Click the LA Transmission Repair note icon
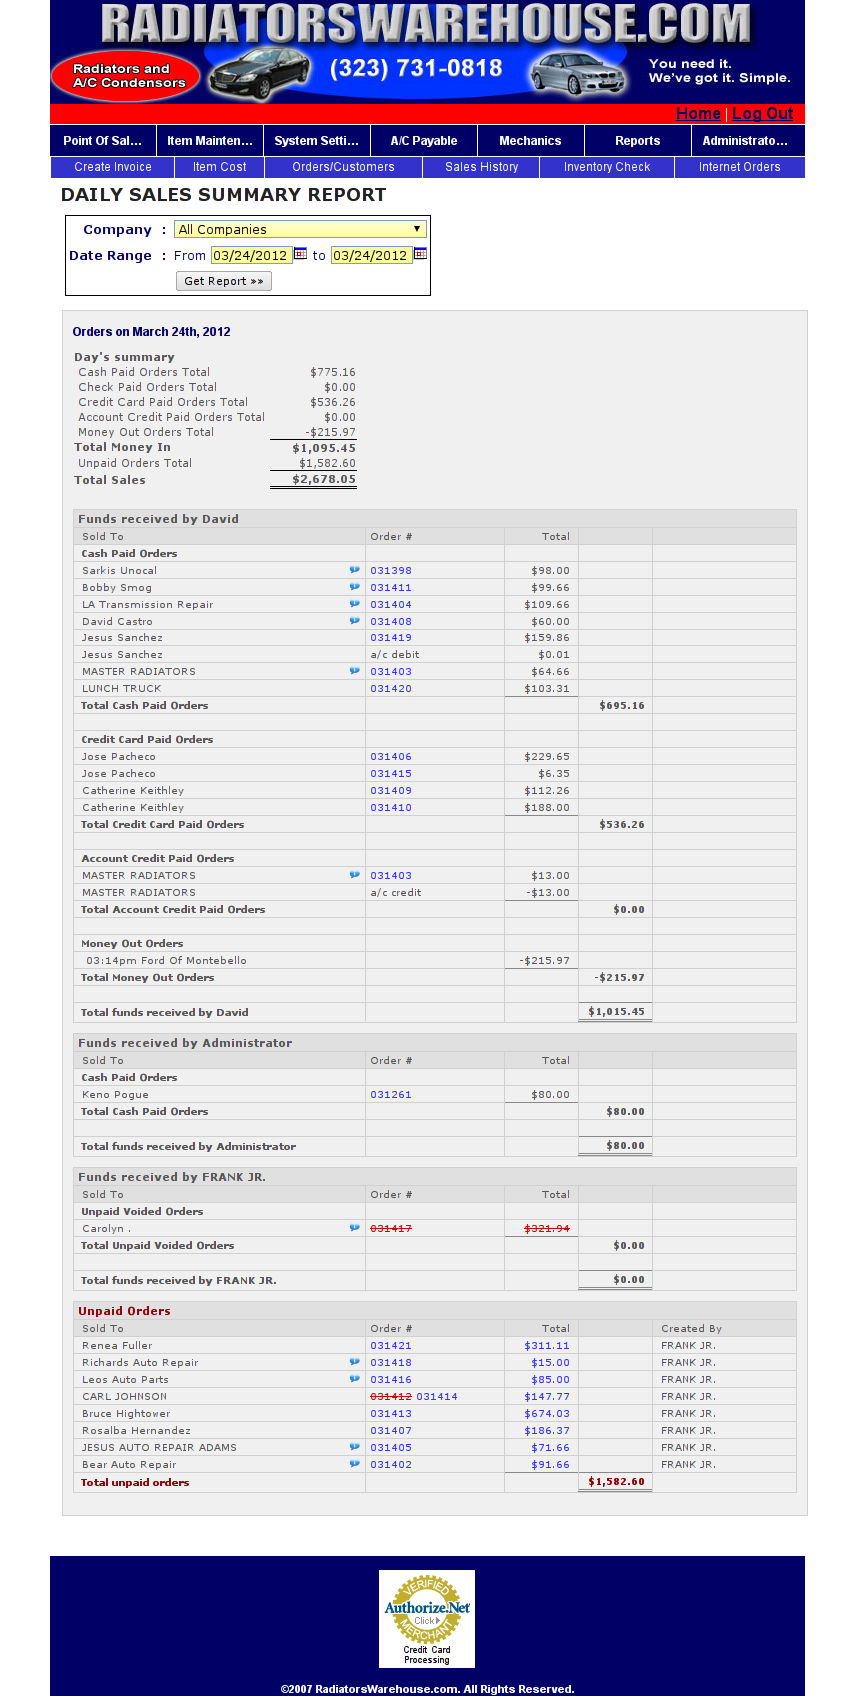Image resolution: width=855 pixels, height=1696 pixels. click(354, 604)
